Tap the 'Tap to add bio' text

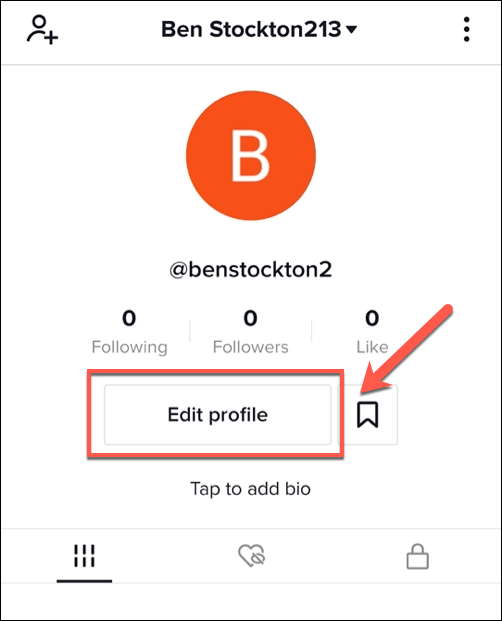[251, 489]
